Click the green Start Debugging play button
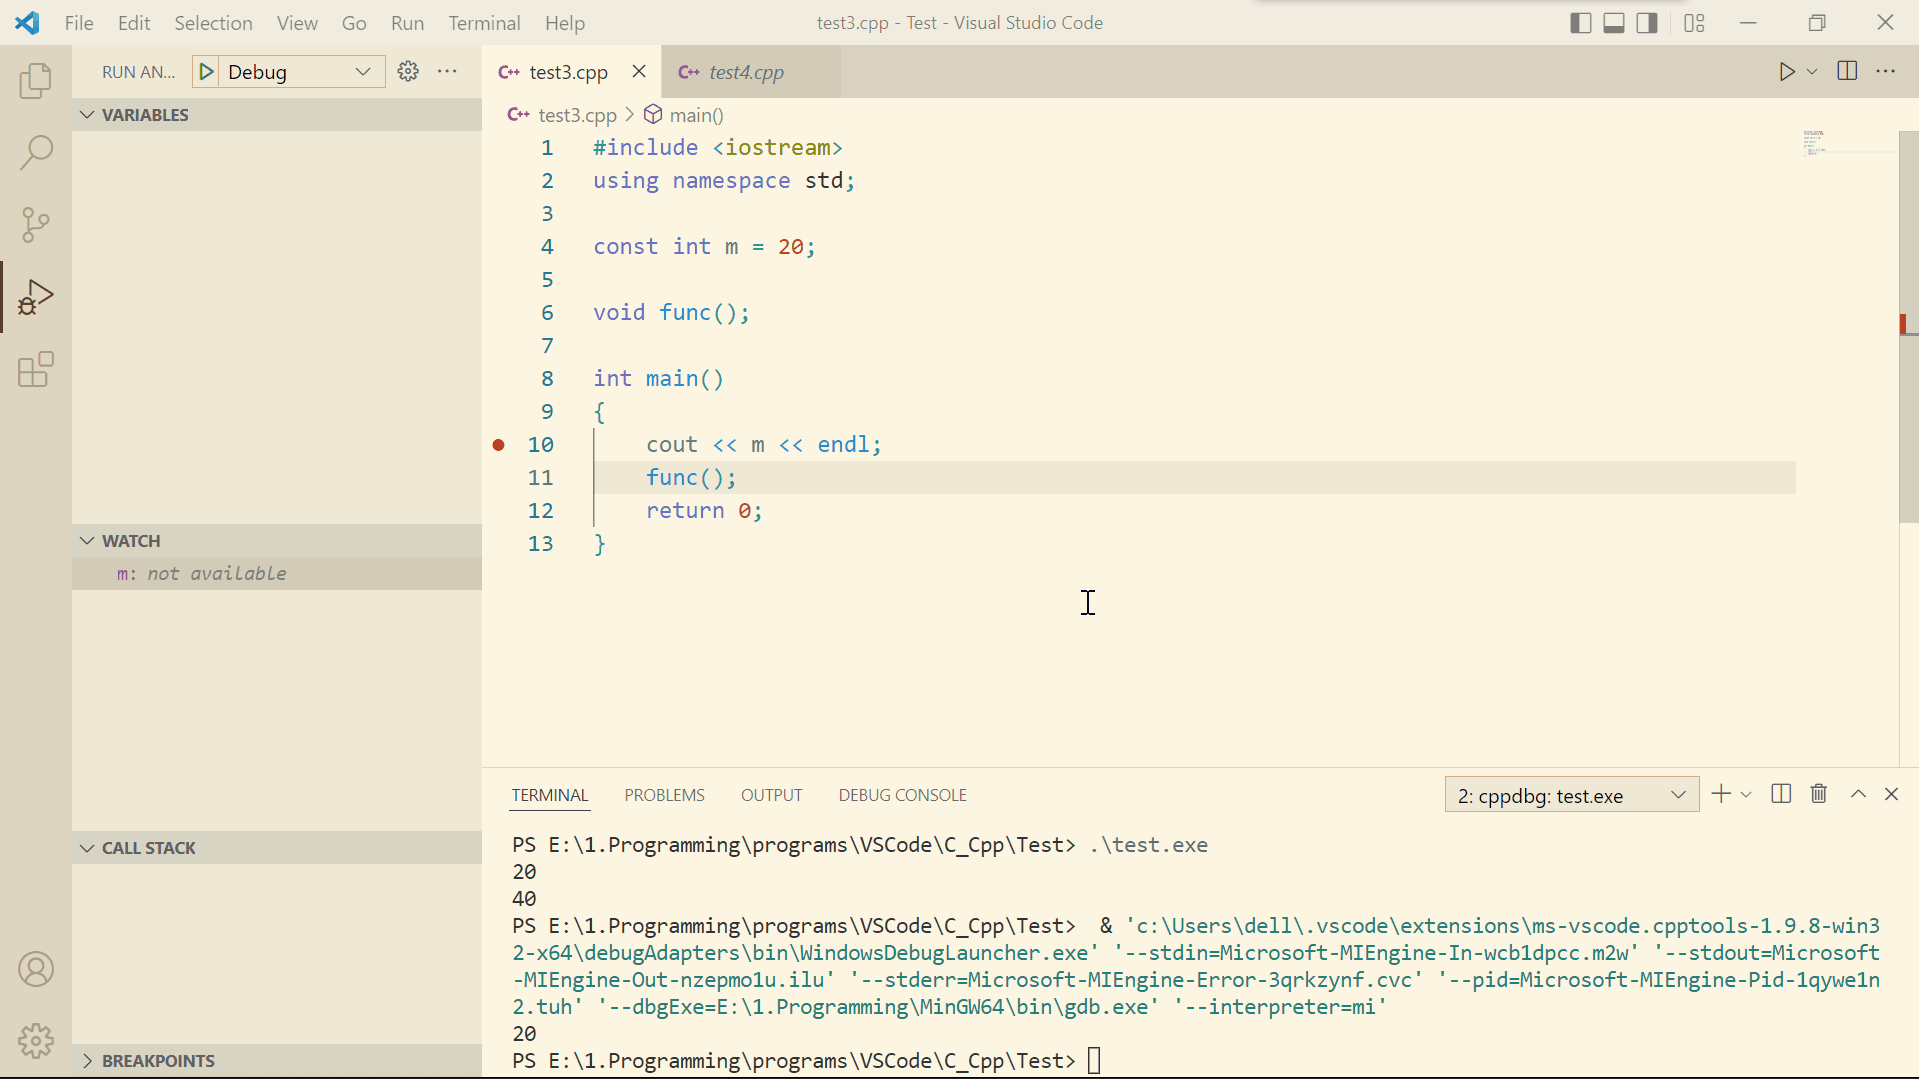Image resolution: width=1919 pixels, height=1079 pixels. (x=206, y=72)
